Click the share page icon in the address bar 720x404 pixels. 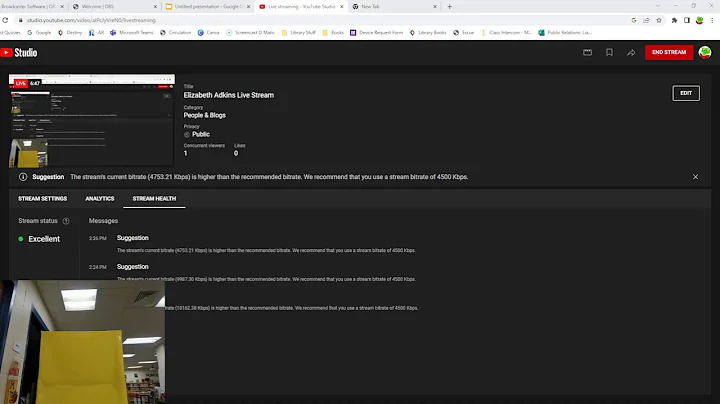click(x=647, y=20)
